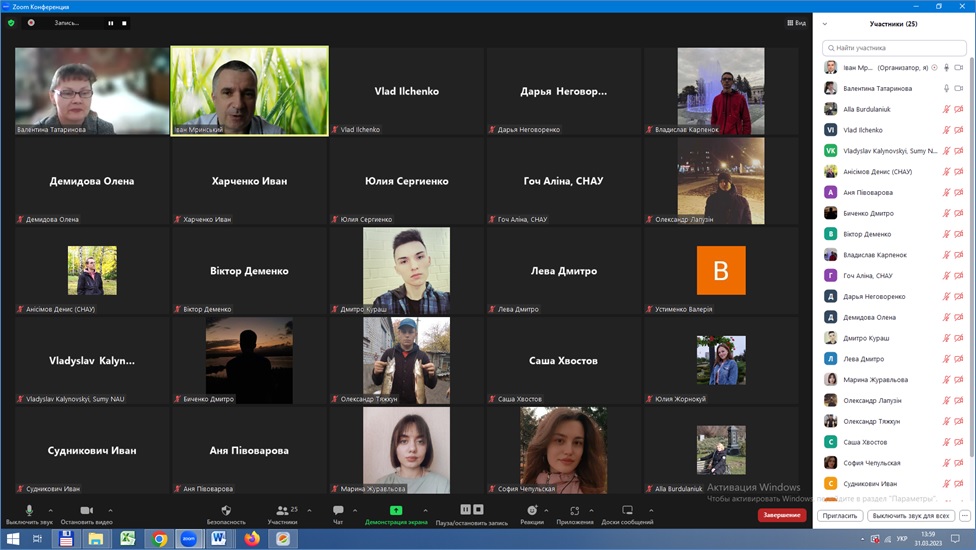Click the red Завершение button
Image resolution: width=976 pixels, height=550 pixels.
pos(782,515)
